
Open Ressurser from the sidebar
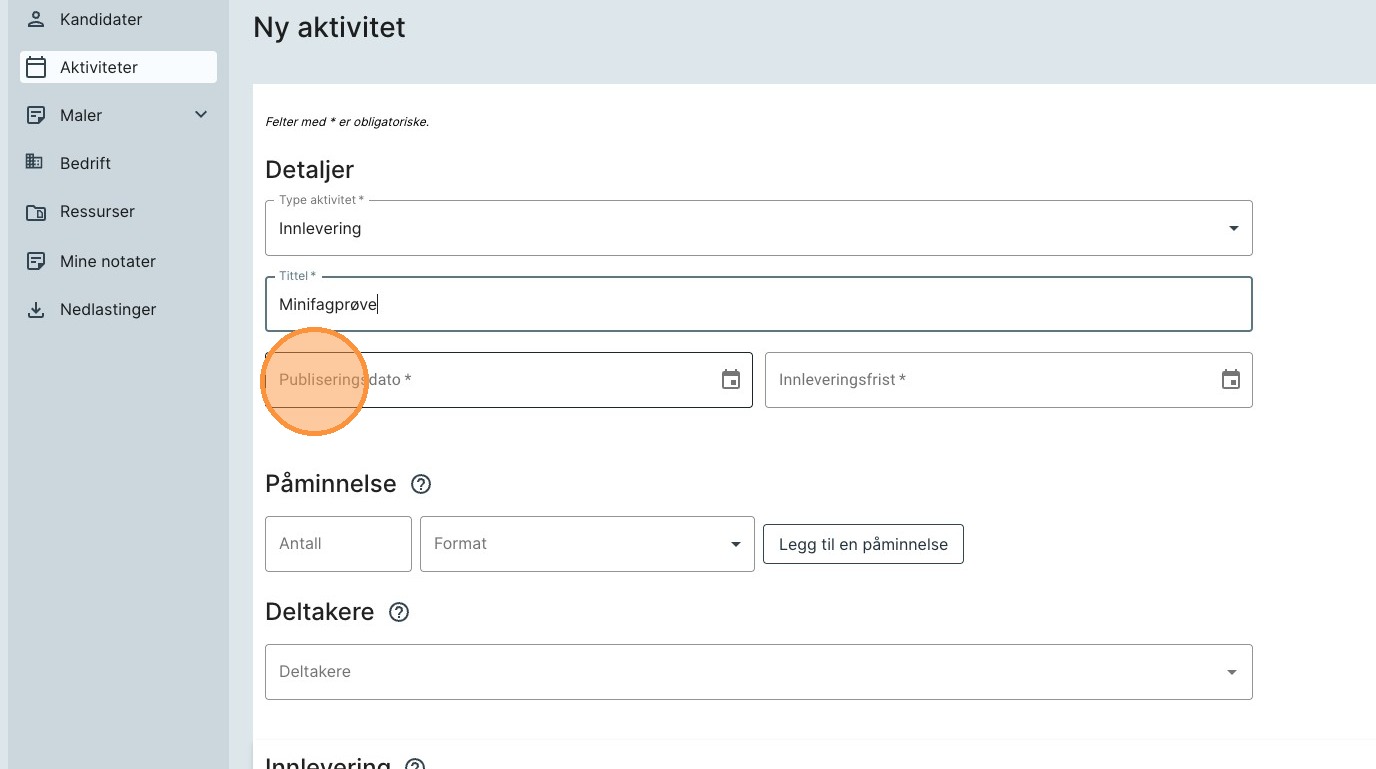(97, 212)
